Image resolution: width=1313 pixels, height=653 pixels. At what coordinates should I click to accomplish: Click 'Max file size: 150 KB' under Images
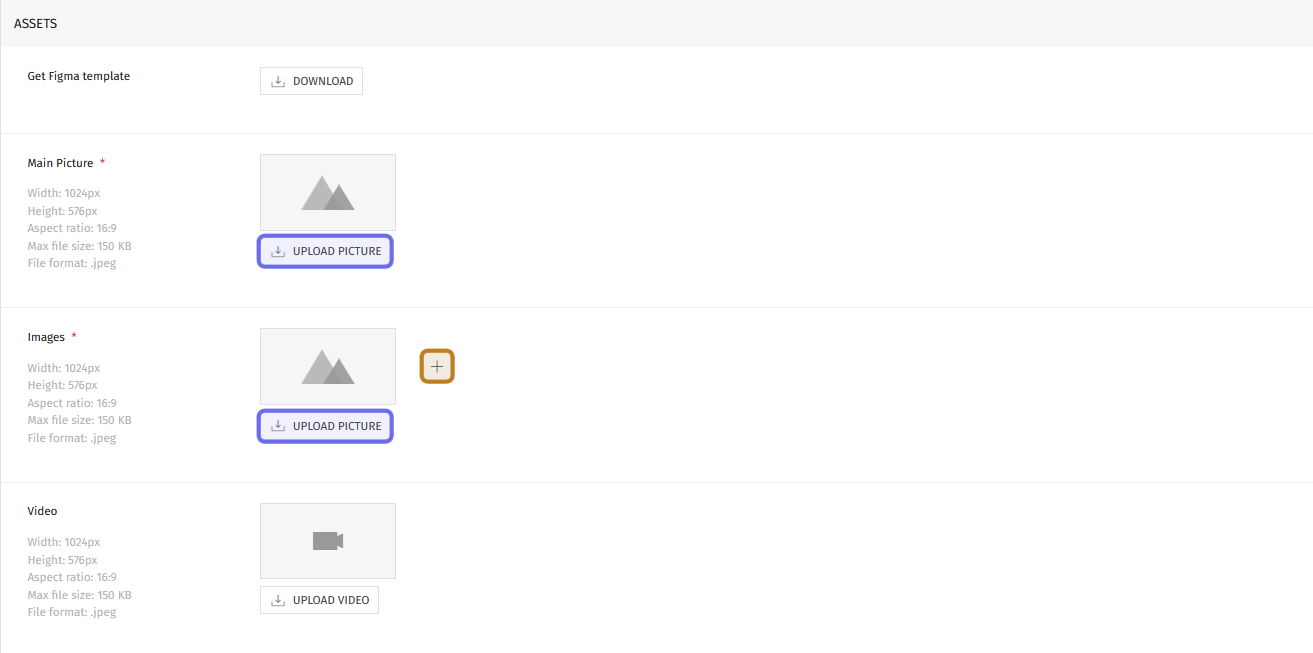point(80,420)
